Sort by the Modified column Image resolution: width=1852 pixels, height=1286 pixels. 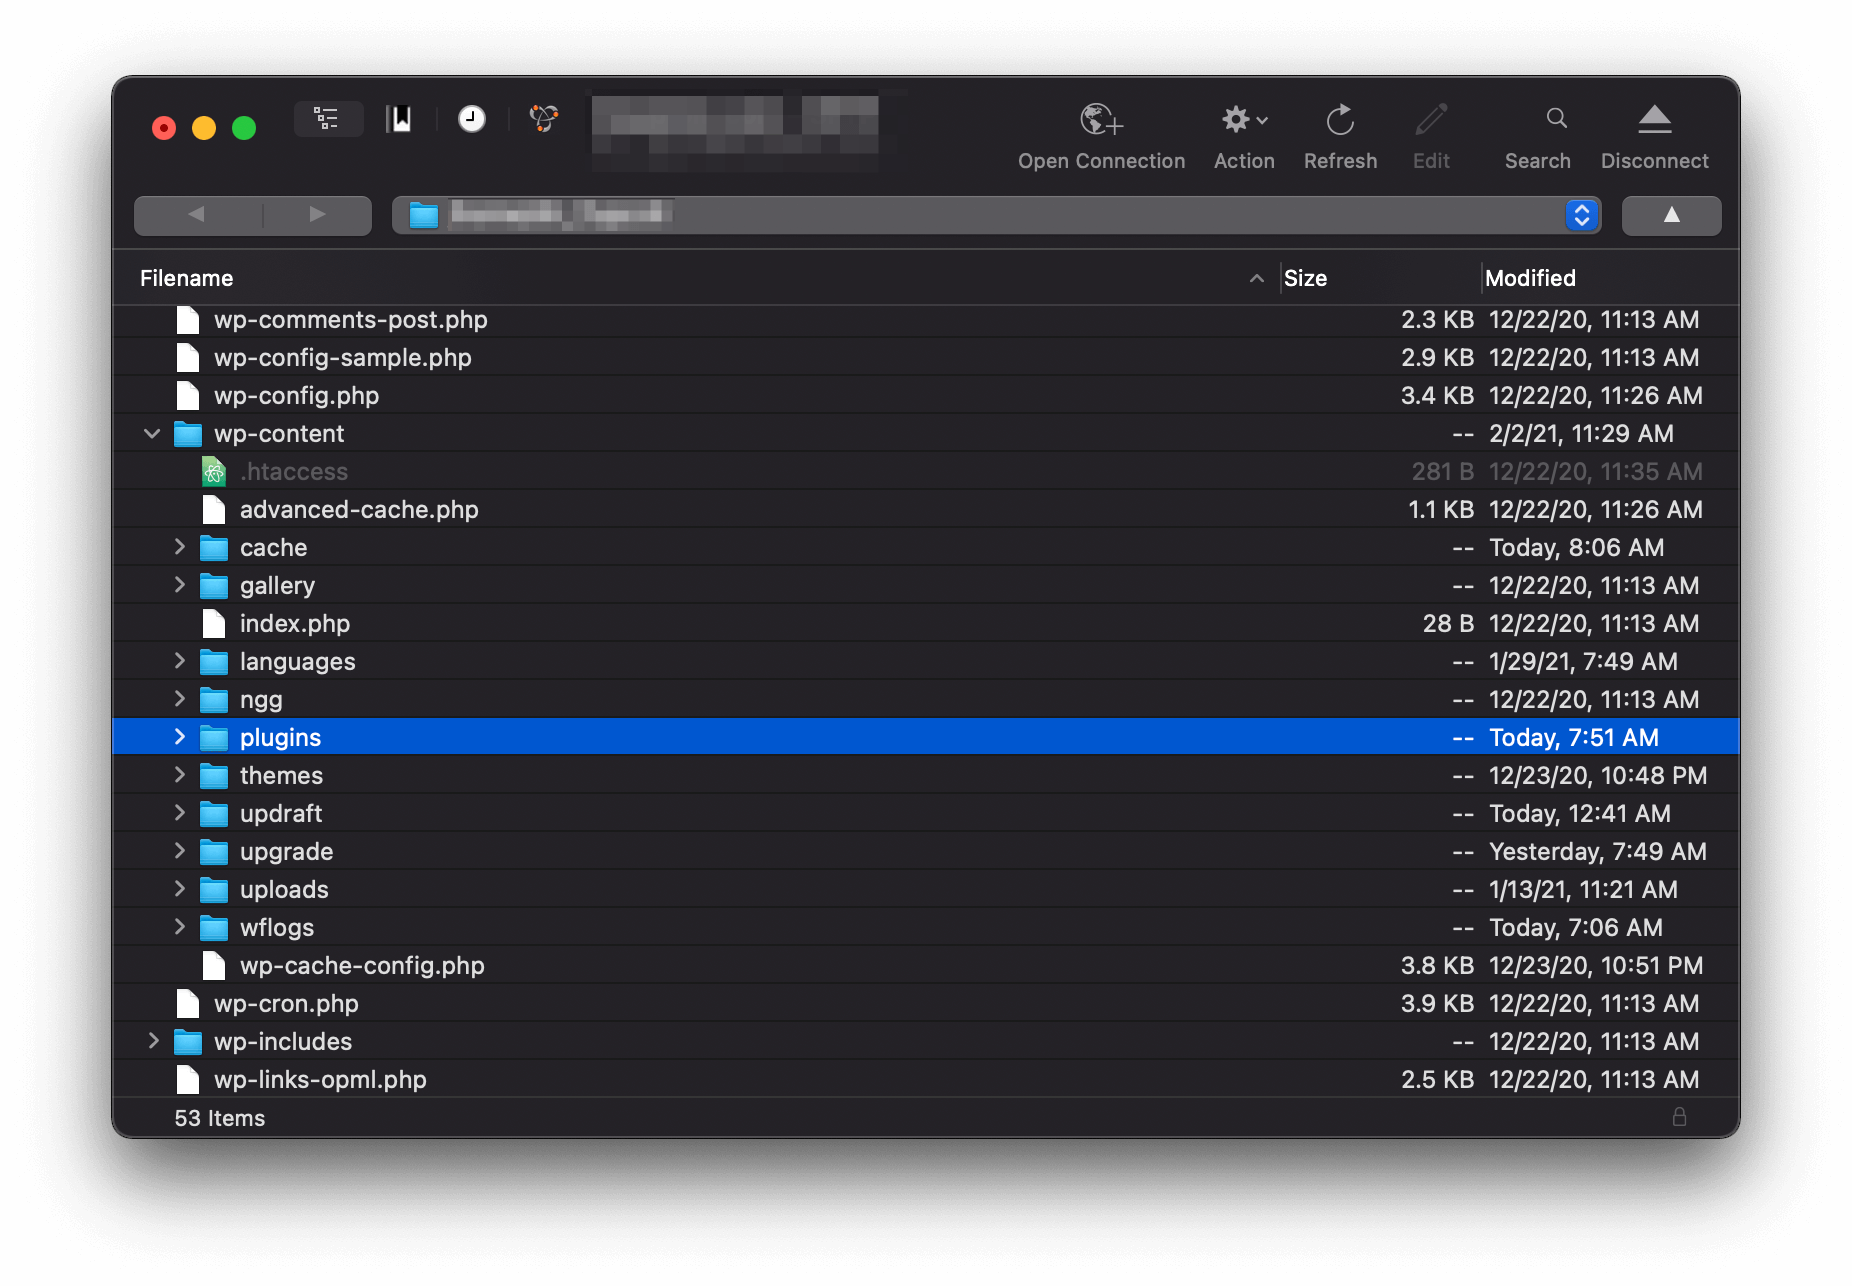(x=1530, y=278)
